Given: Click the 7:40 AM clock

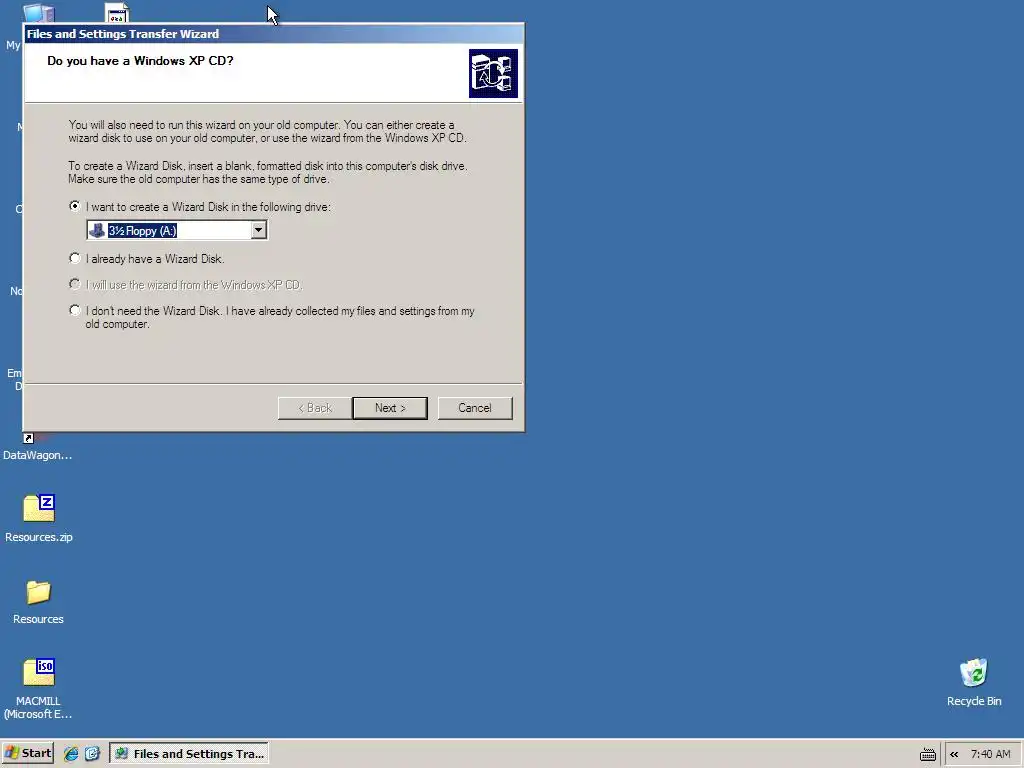Looking at the screenshot, I should (990, 754).
